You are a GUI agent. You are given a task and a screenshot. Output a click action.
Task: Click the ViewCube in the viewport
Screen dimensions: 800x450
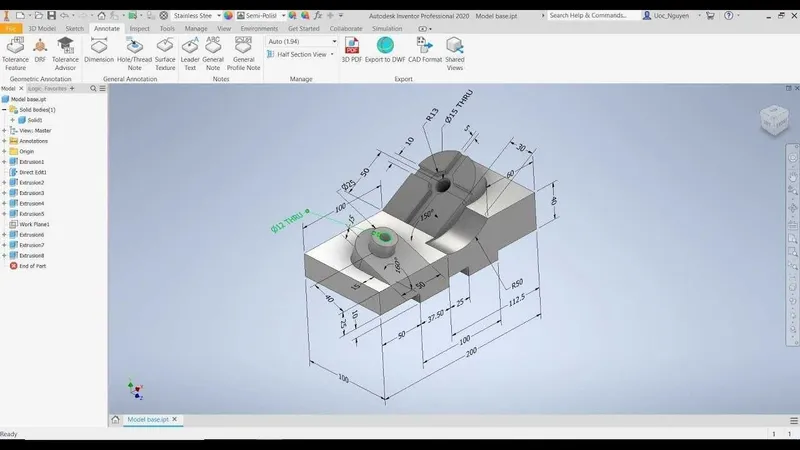pyautogui.click(x=774, y=120)
